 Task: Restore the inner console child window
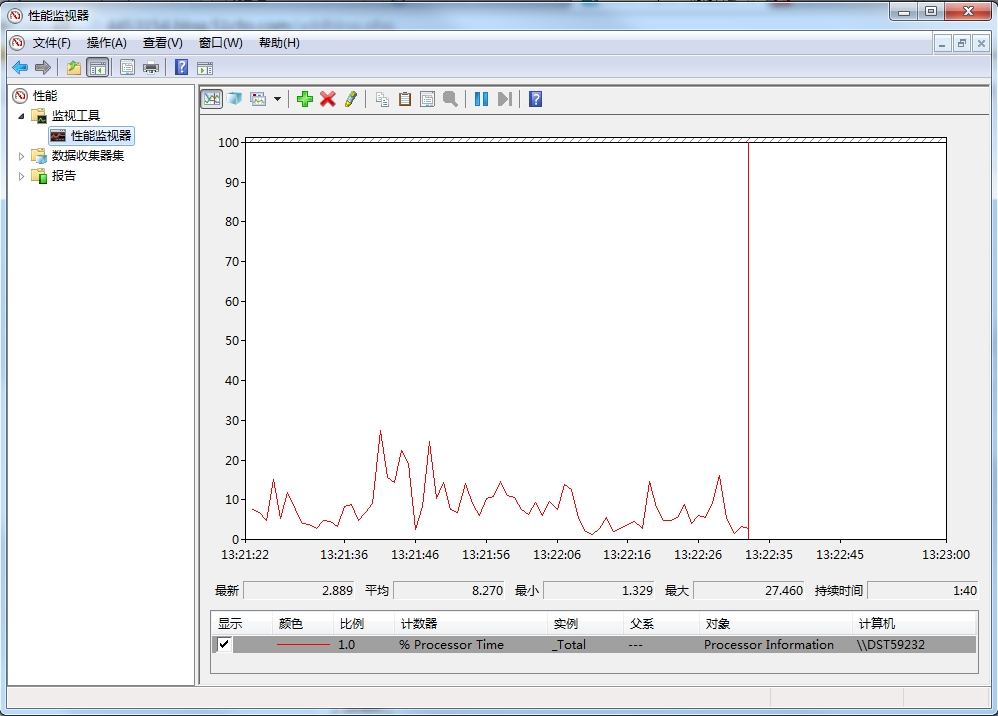pyautogui.click(x=962, y=43)
